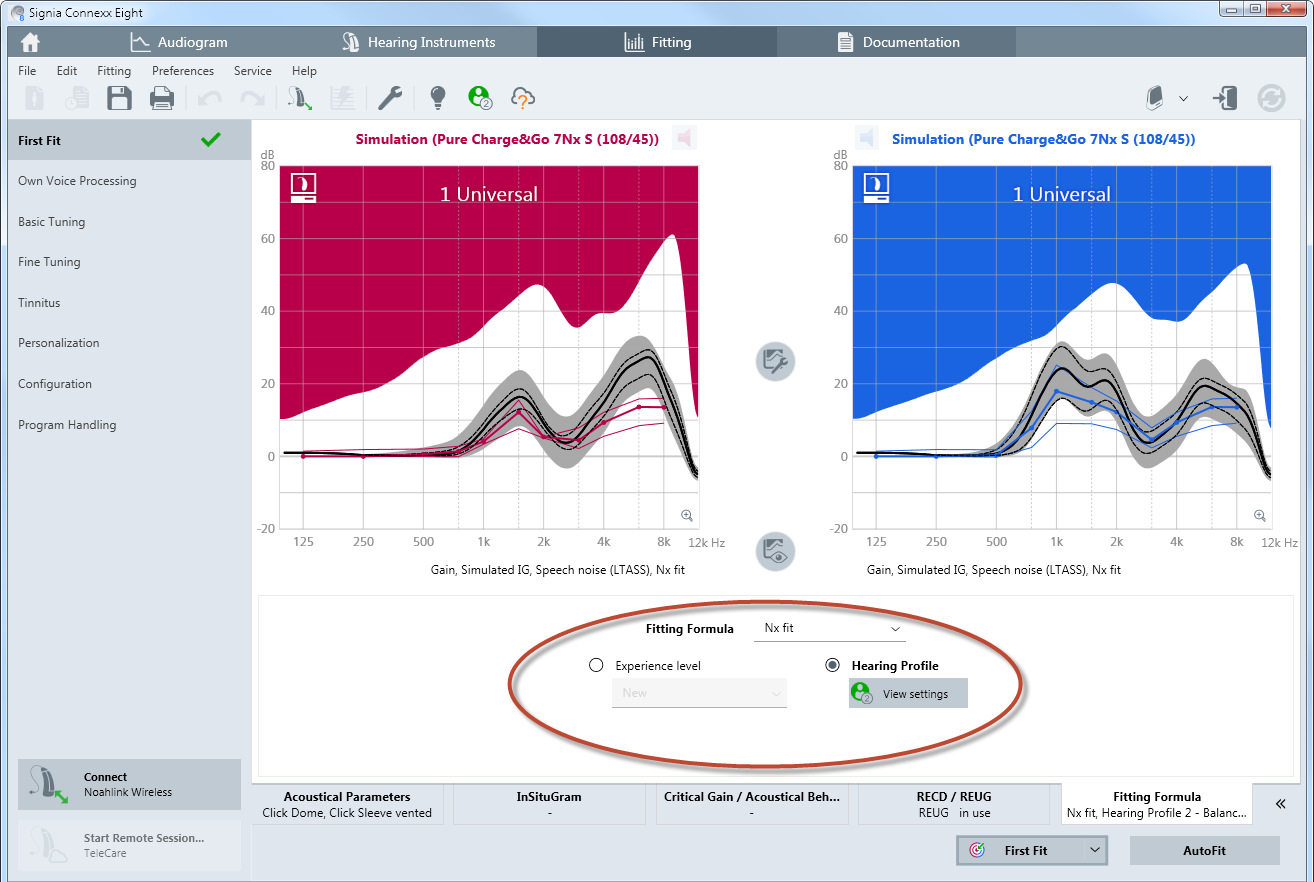
Task: Click the AutoFit button
Action: 1204,850
